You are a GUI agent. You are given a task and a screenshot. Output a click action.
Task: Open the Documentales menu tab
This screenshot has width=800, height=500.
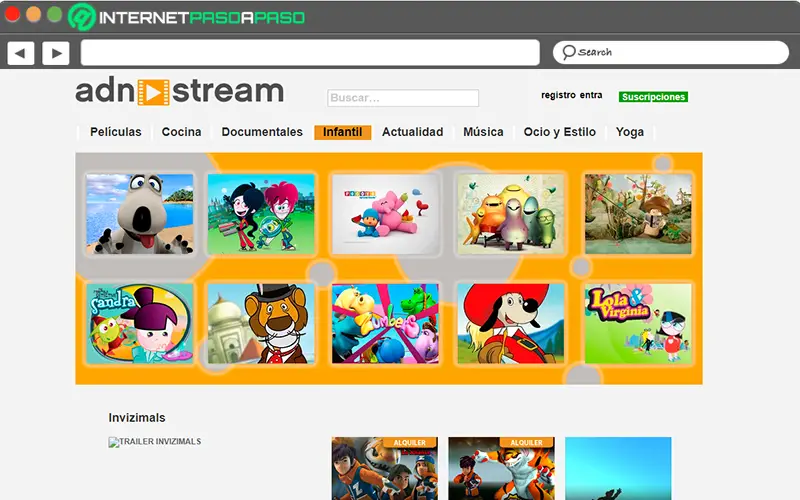click(262, 132)
